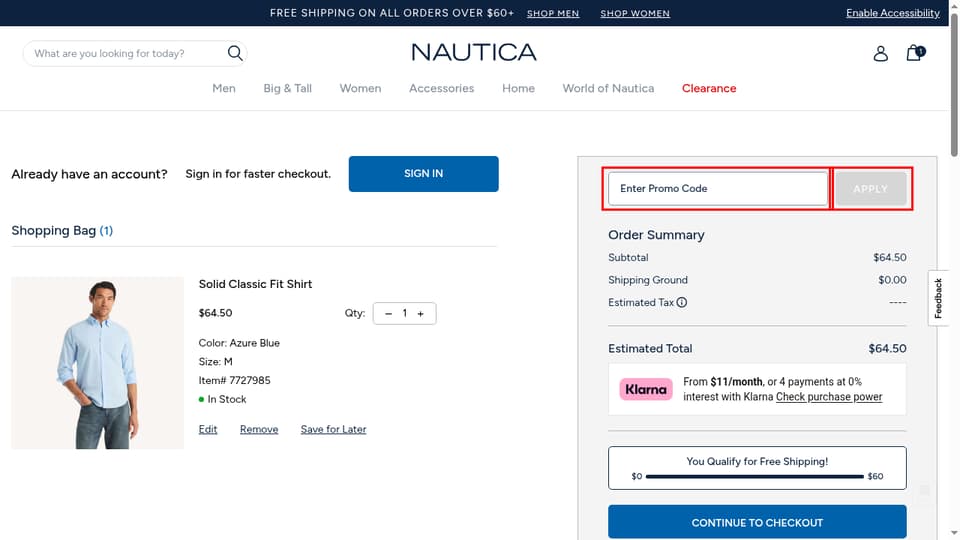The height and width of the screenshot is (540, 960).
Task: Increase shirt quantity with plus button
Action: (421, 313)
